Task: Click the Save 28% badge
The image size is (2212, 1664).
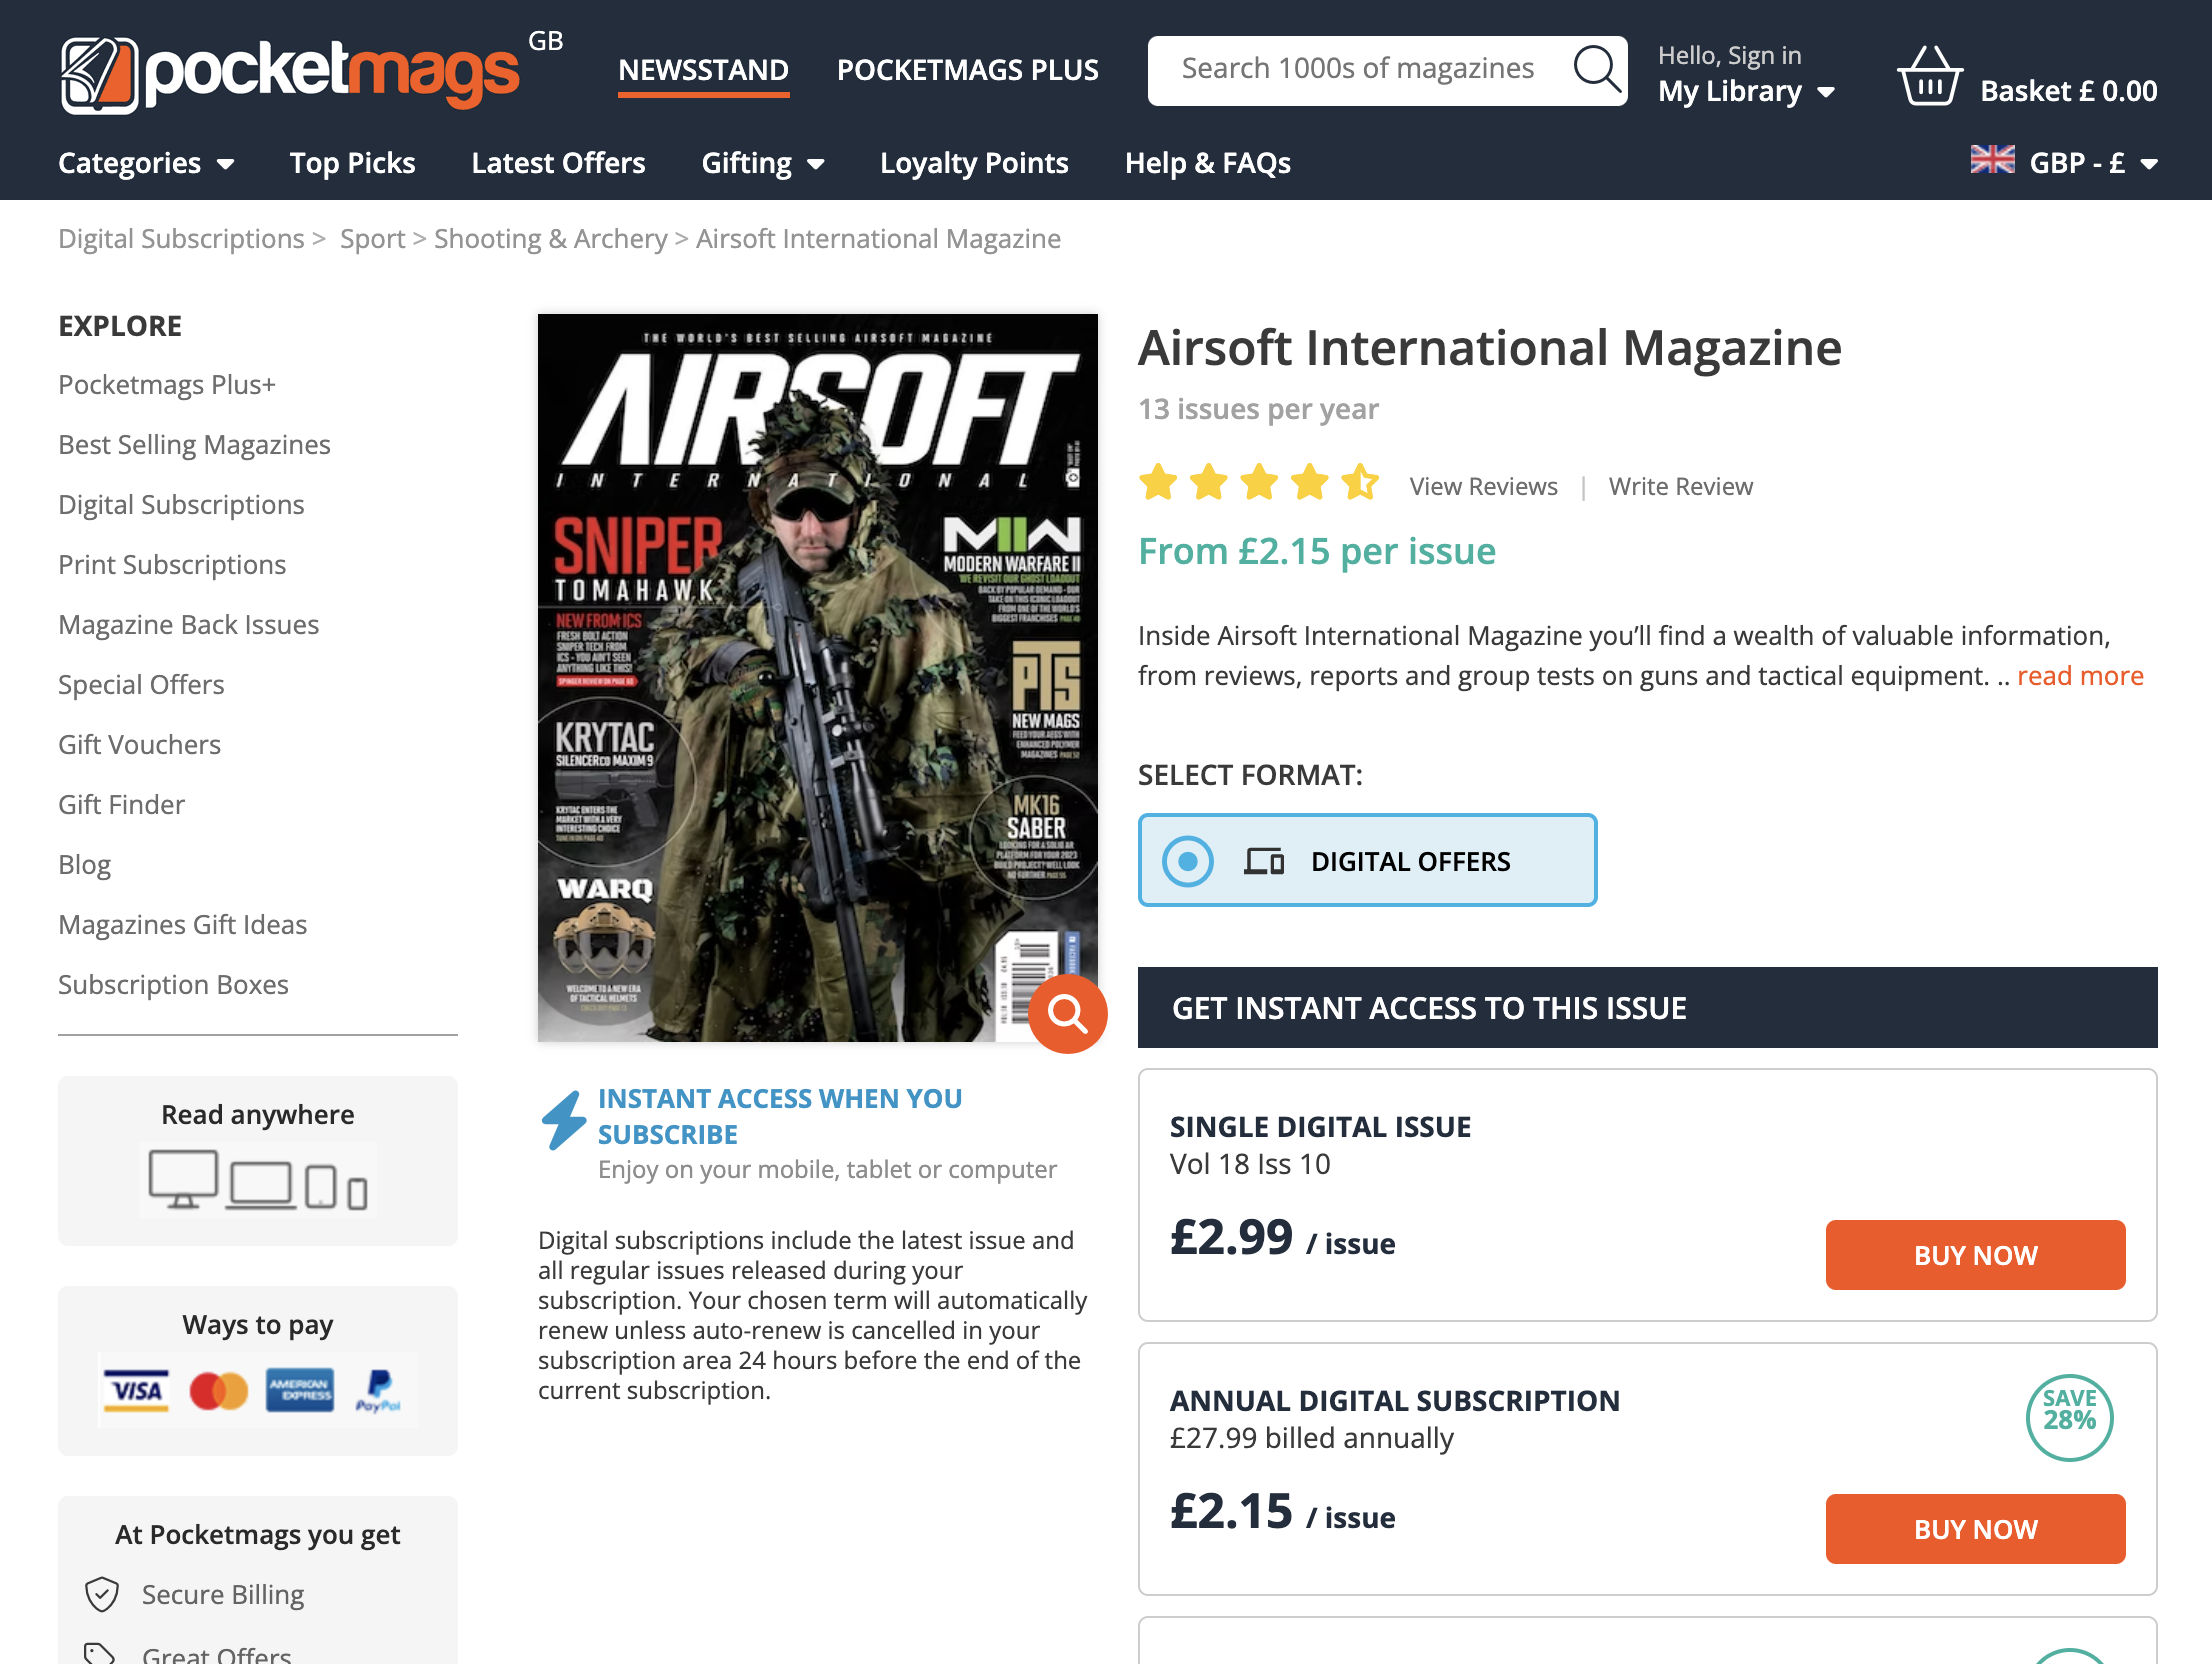Action: (2069, 1417)
